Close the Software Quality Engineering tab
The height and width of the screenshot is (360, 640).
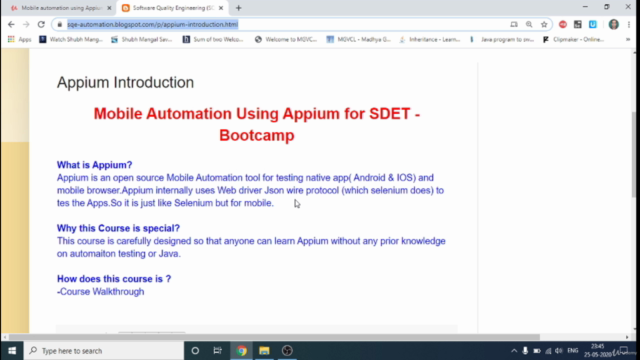click(x=221, y=8)
